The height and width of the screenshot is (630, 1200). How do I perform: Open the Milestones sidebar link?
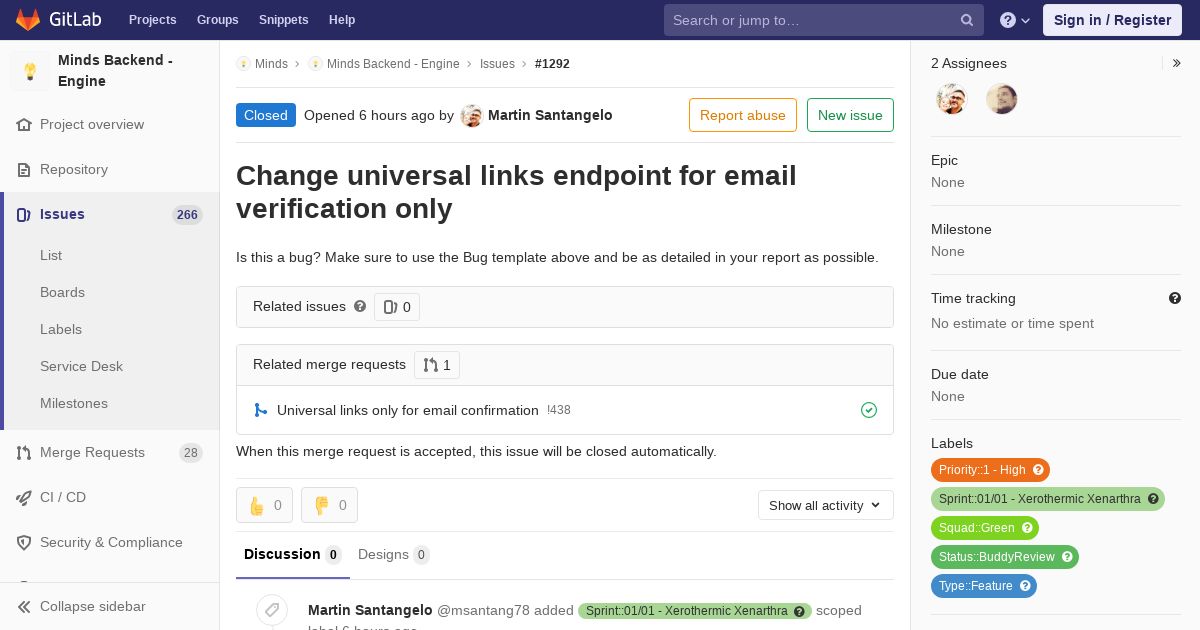point(74,403)
